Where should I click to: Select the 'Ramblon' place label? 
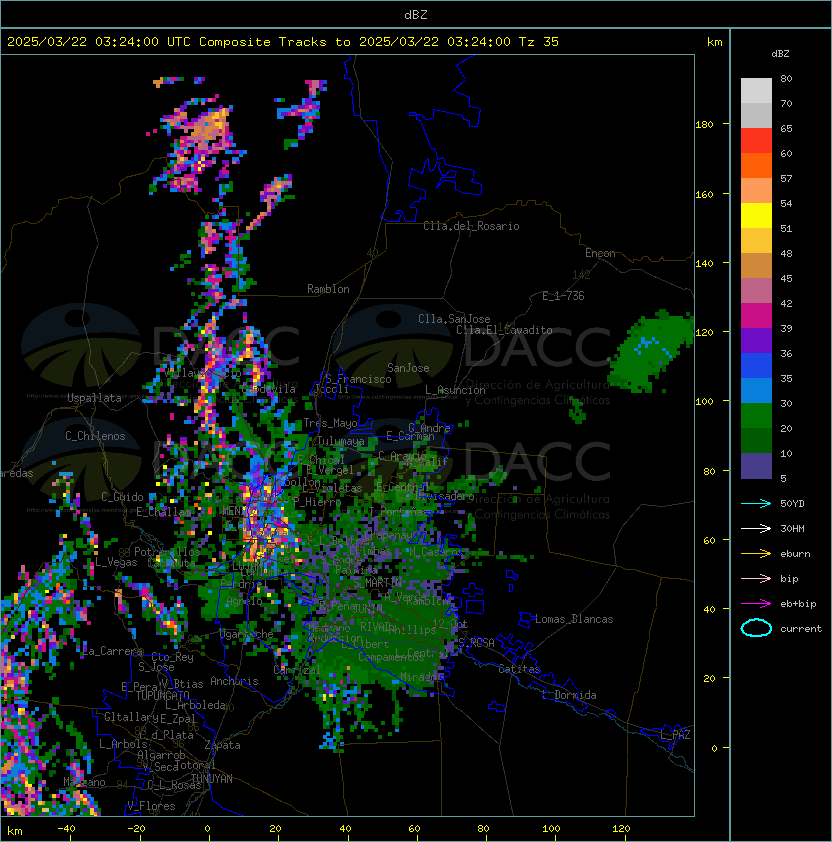point(328,289)
